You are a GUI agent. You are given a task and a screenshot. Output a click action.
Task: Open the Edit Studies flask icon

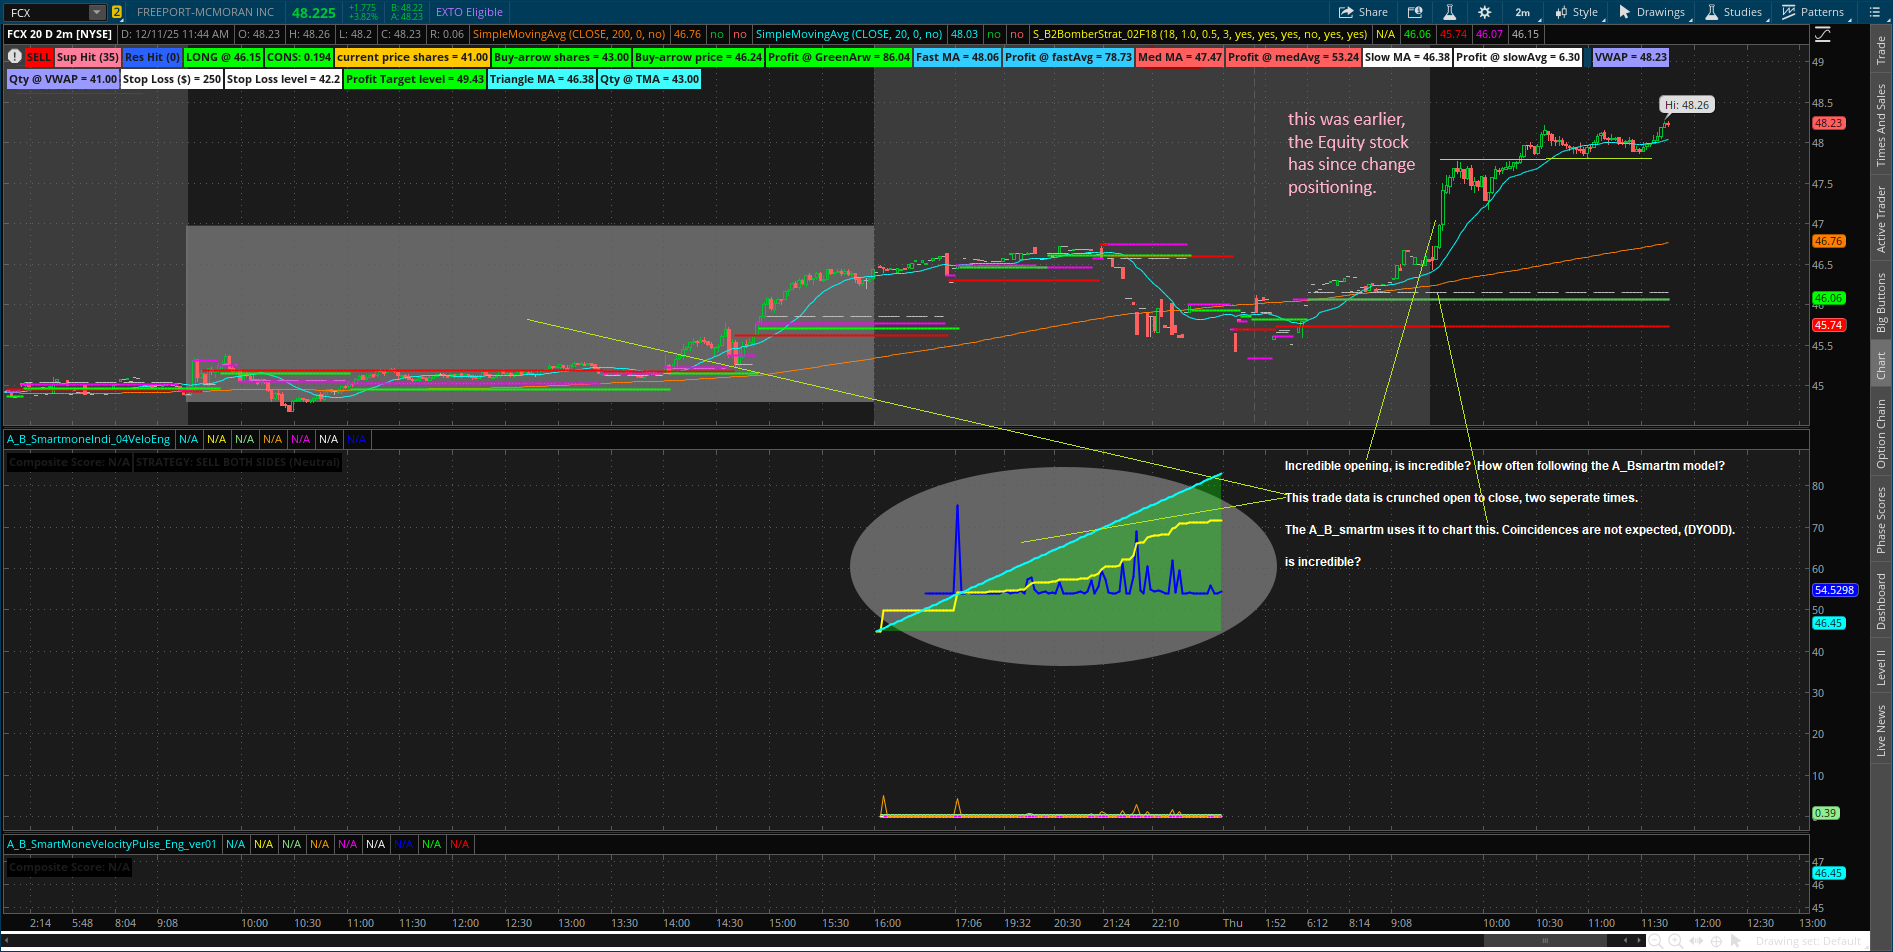click(1449, 12)
